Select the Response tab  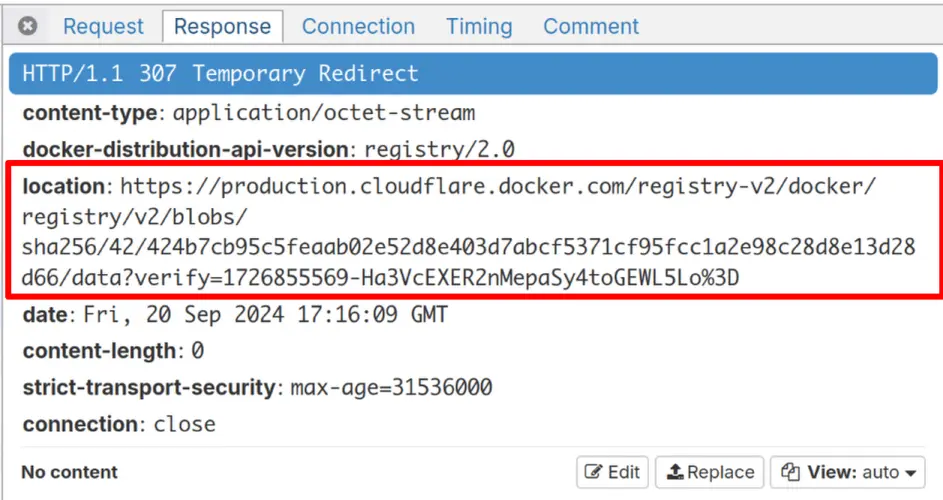coord(223,26)
